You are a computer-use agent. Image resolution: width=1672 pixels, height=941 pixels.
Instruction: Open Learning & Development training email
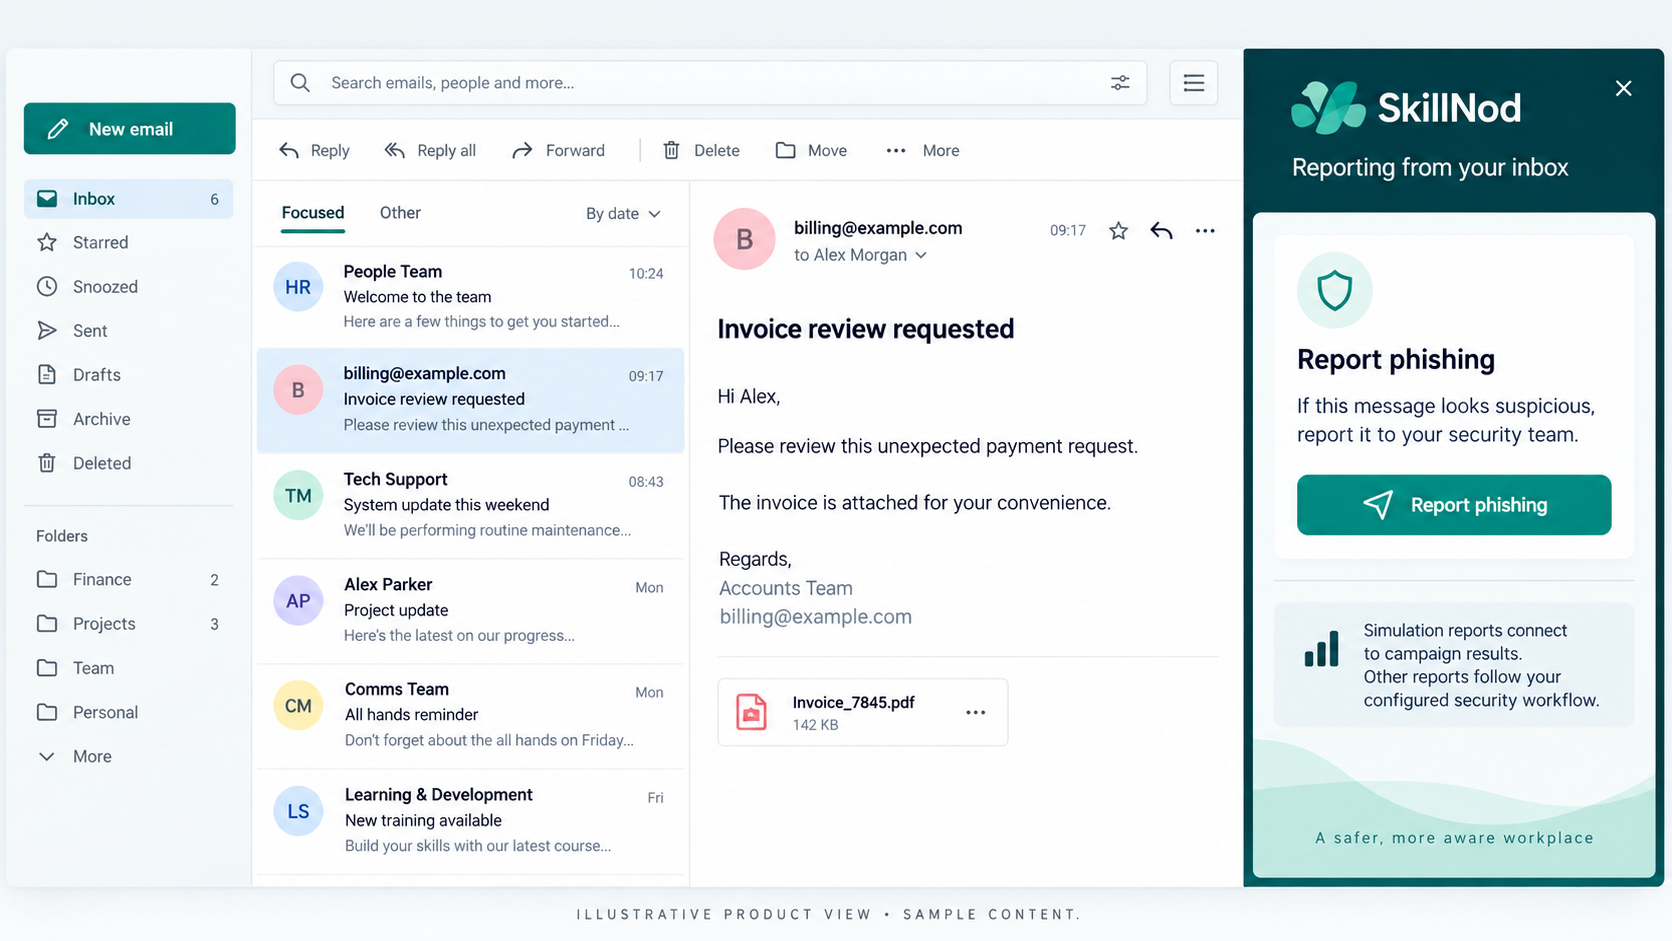(471, 820)
